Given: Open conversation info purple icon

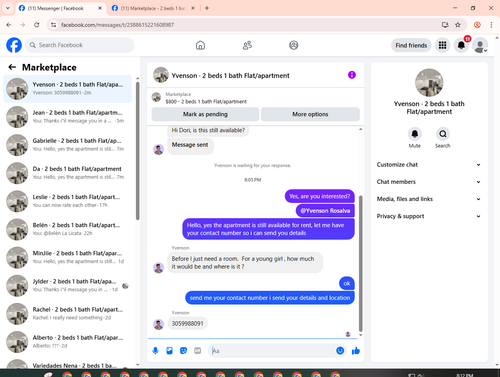Looking at the screenshot, I should (x=352, y=75).
